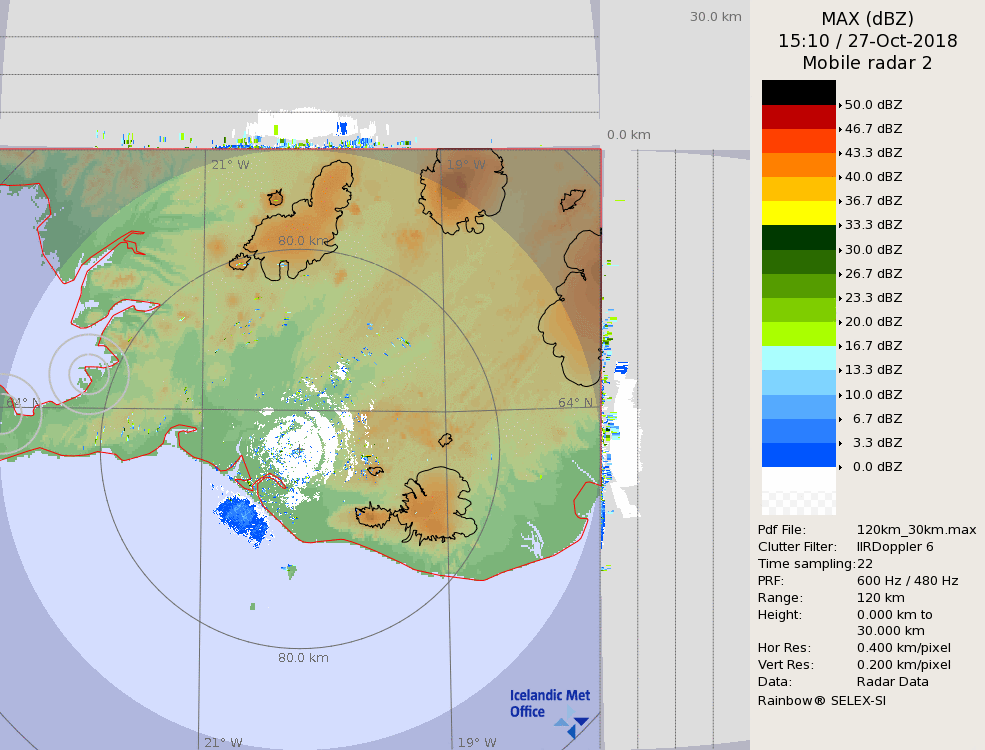Choose the light cyan 13.3 dBZ swatch
The height and width of the screenshot is (750, 985).
tap(798, 358)
